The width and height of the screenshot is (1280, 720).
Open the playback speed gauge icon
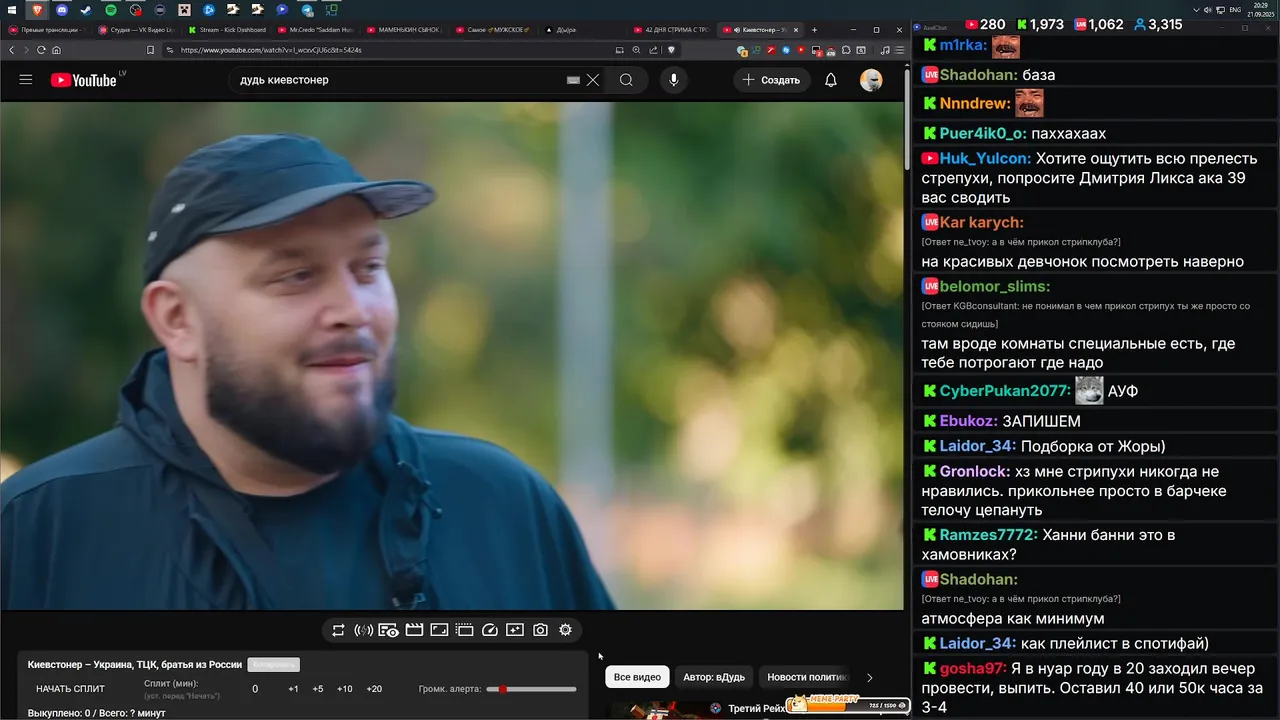click(x=490, y=630)
